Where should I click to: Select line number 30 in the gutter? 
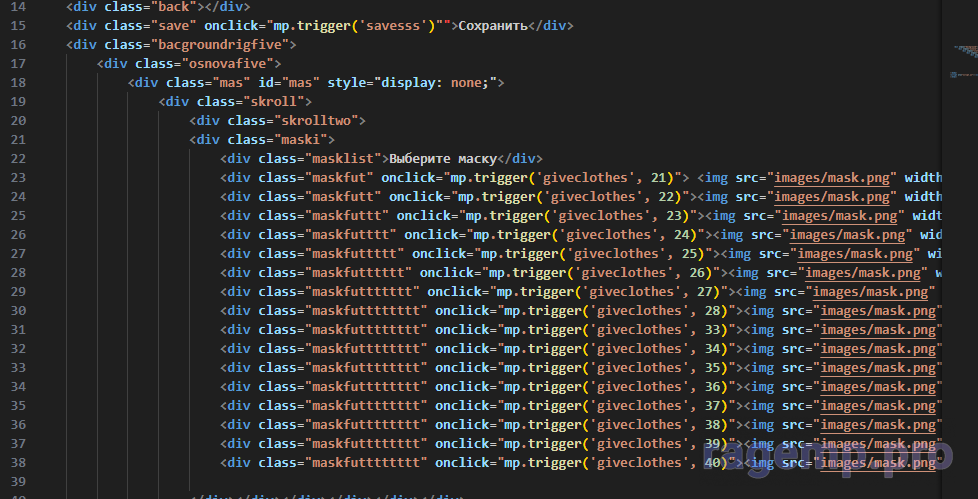pos(17,311)
